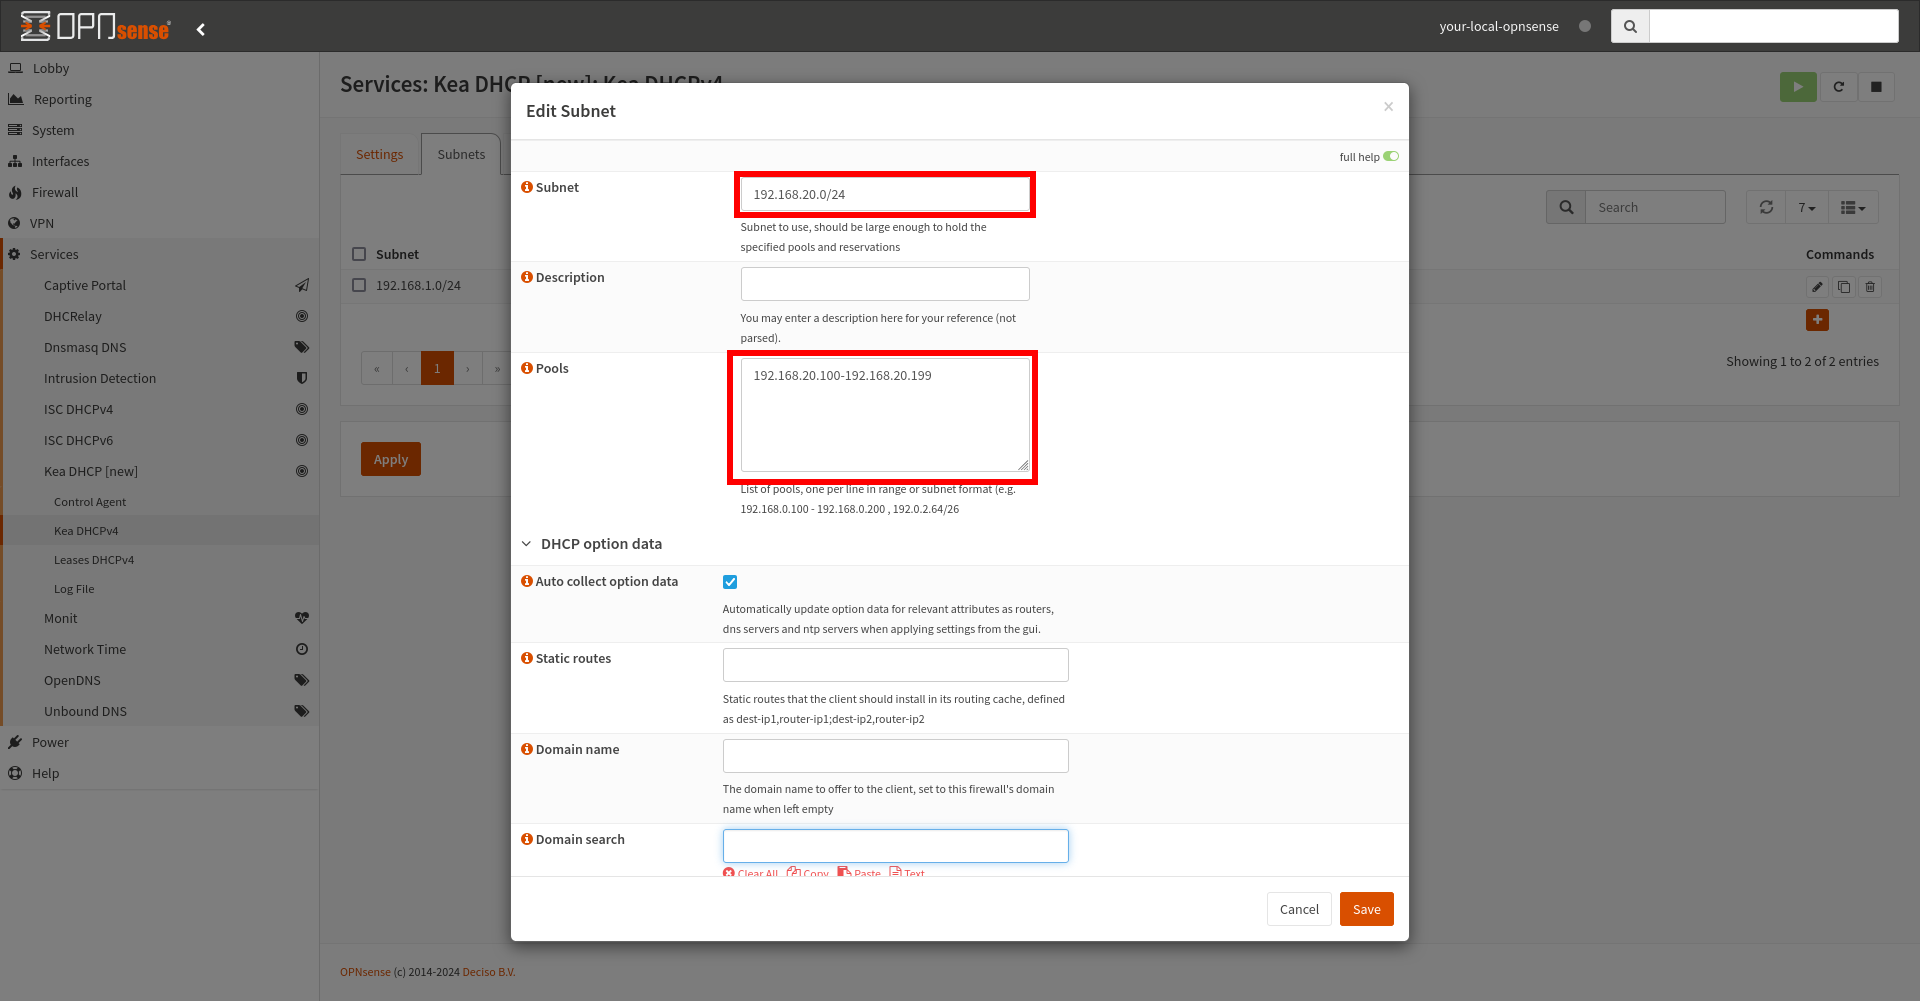Click the grid search magnifier icon
1920x1001 pixels.
coord(1566,207)
